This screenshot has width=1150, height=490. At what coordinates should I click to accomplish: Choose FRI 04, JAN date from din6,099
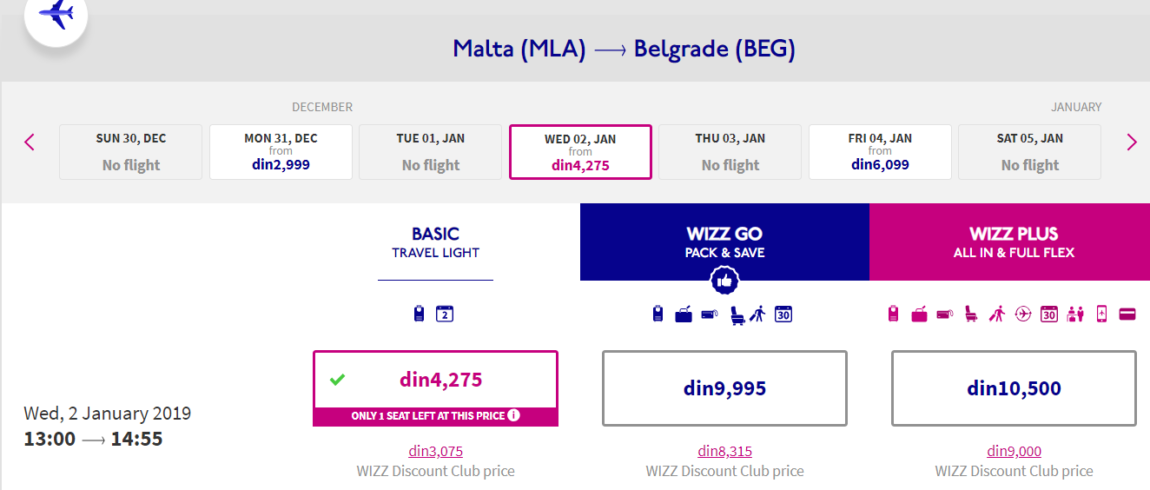tap(880, 152)
